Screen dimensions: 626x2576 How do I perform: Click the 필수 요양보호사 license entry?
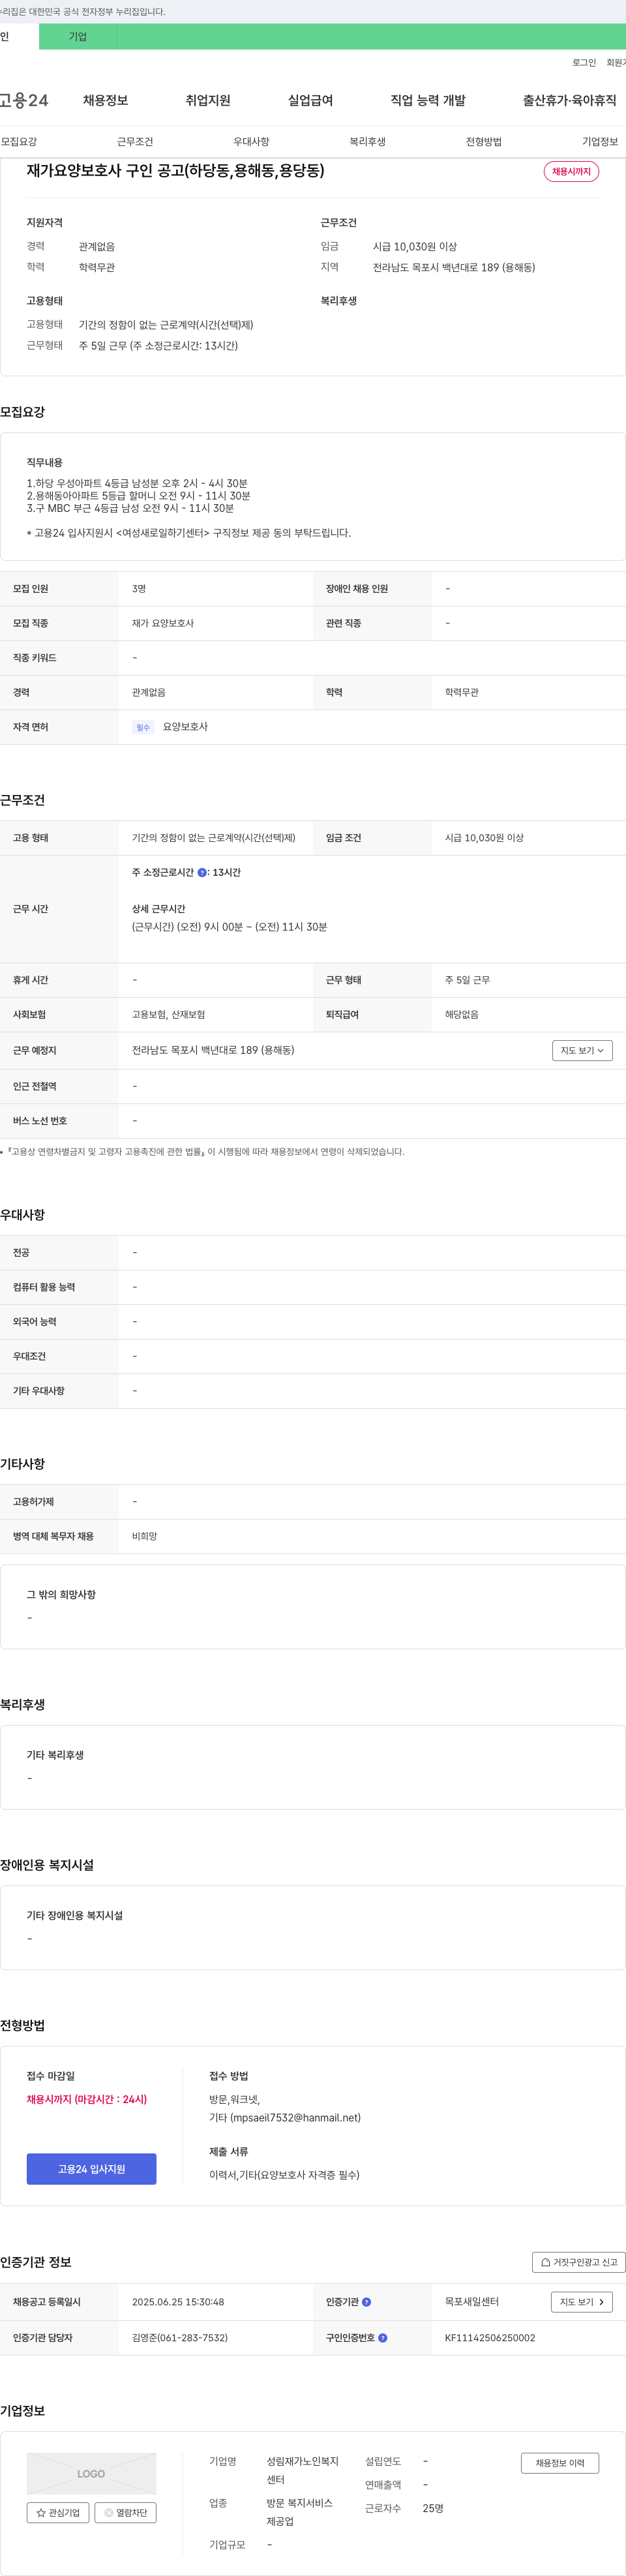pos(170,727)
